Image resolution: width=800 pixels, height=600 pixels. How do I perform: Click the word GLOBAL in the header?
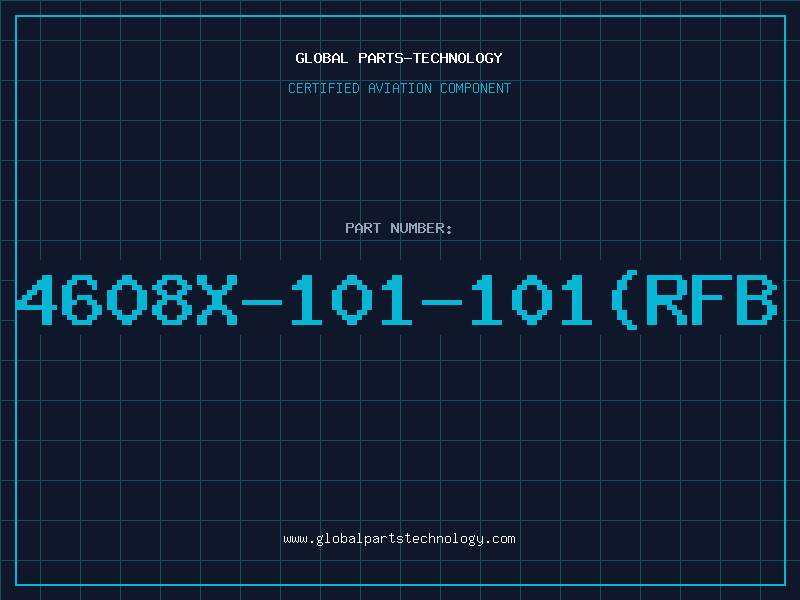[322, 58]
